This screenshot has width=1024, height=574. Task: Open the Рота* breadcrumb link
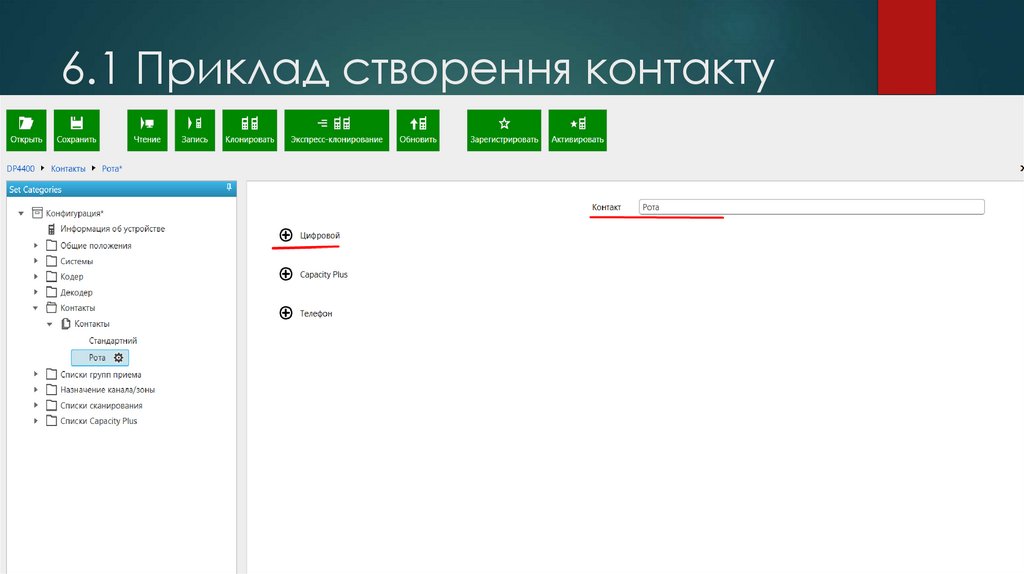(x=112, y=168)
